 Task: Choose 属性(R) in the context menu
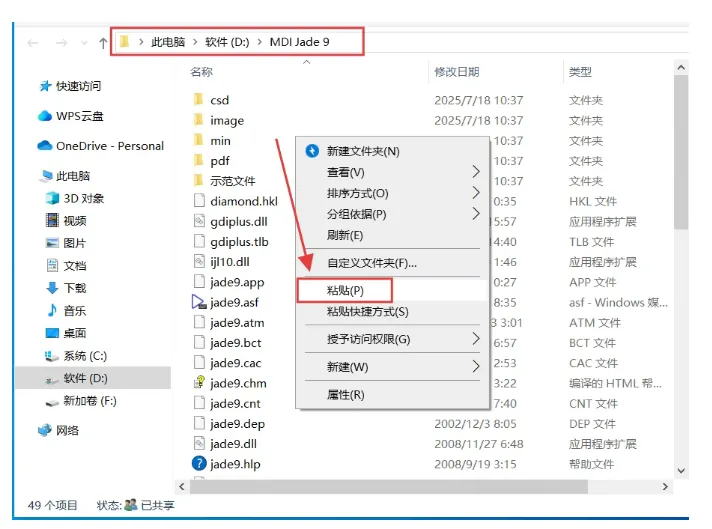[393, 395]
